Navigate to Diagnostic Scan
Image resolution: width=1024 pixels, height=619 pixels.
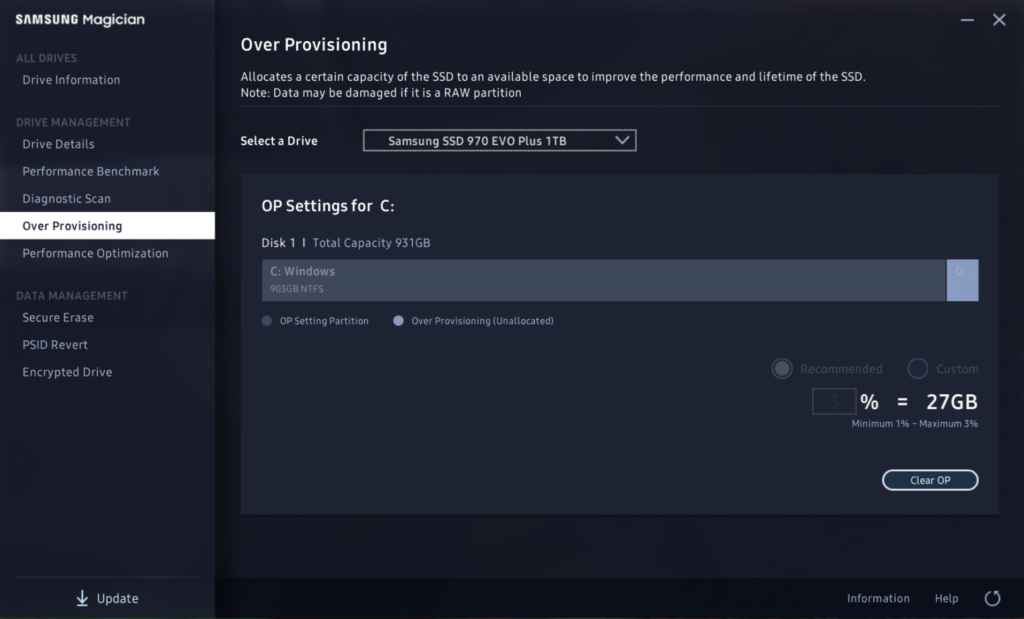pos(67,198)
